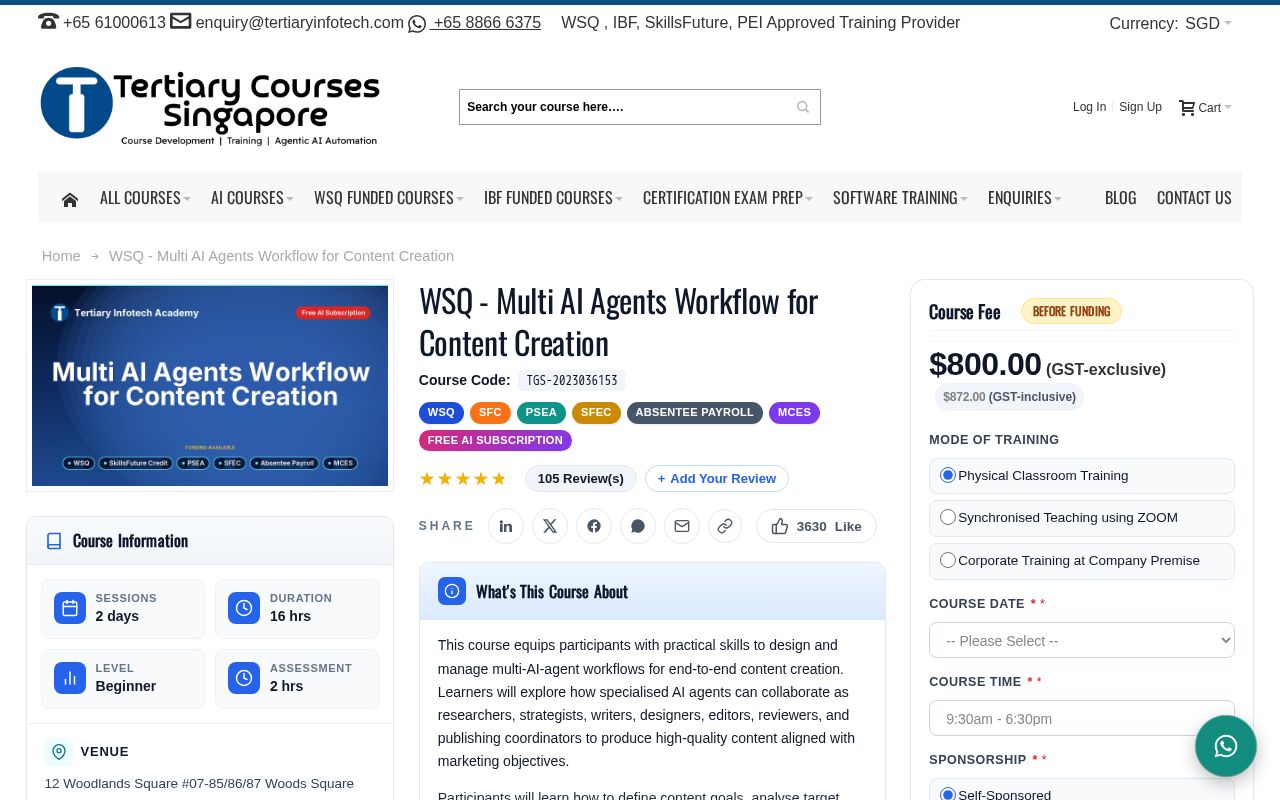1280x800 pixels.
Task: Click the Log In link
Action: point(1089,107)
